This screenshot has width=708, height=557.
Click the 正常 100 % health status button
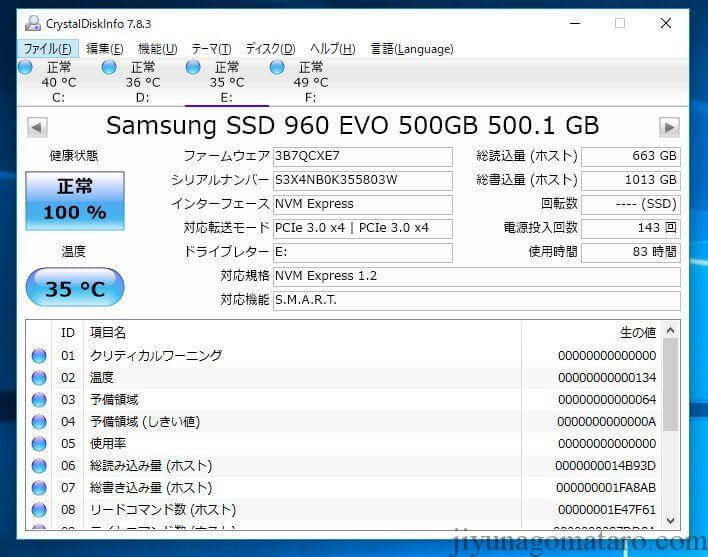coord(75,200)
